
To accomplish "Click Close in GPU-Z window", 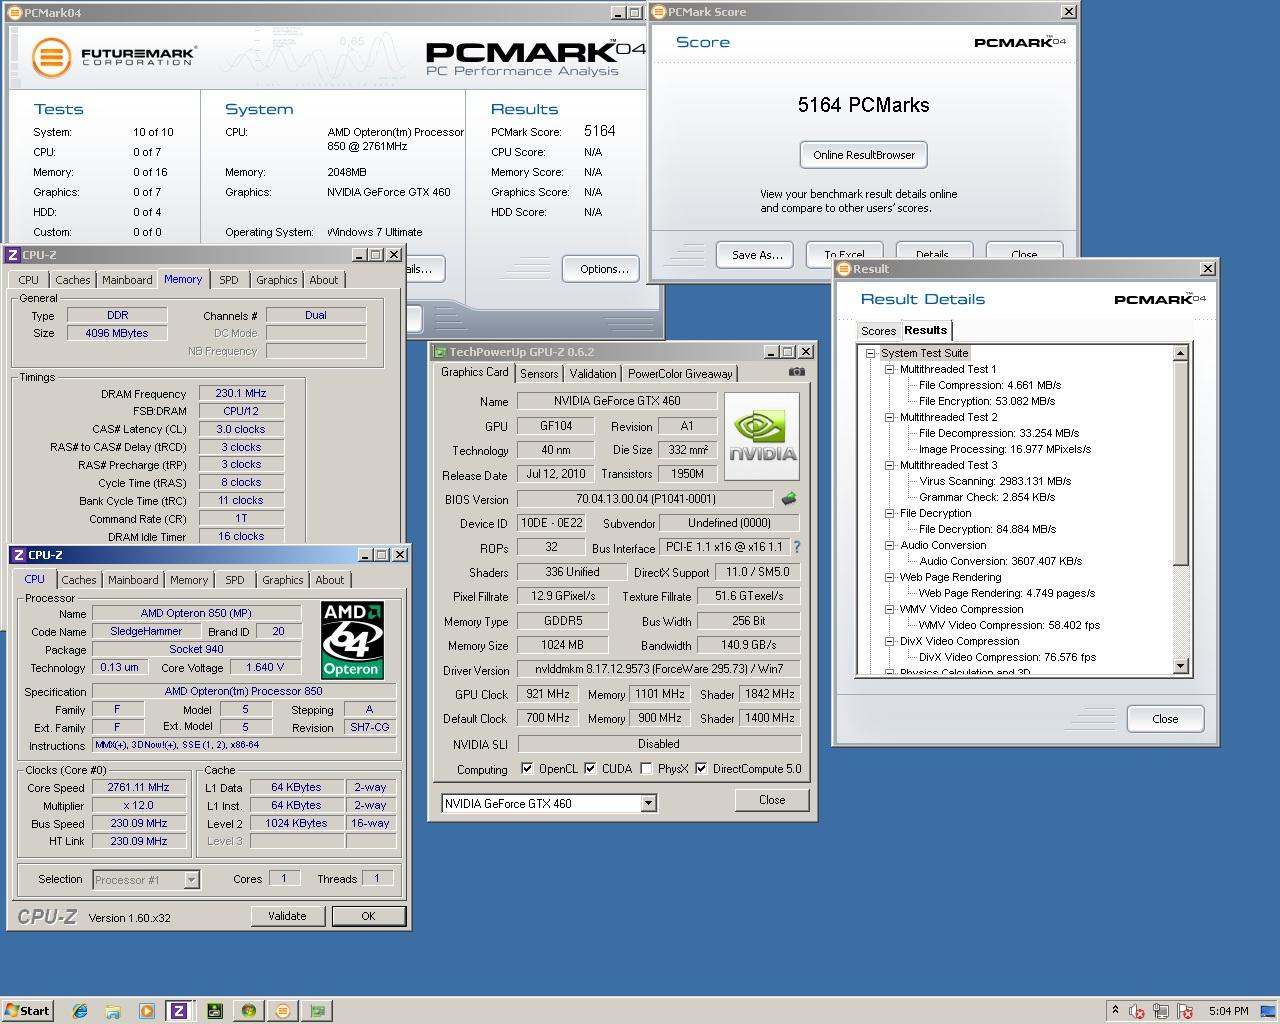I will [x=772, y=800].
